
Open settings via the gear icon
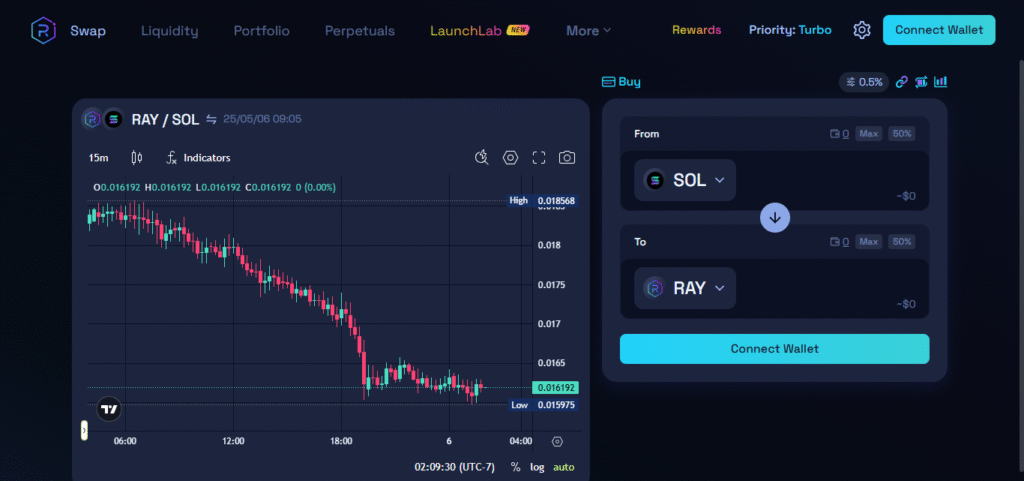tap(862, 30)
